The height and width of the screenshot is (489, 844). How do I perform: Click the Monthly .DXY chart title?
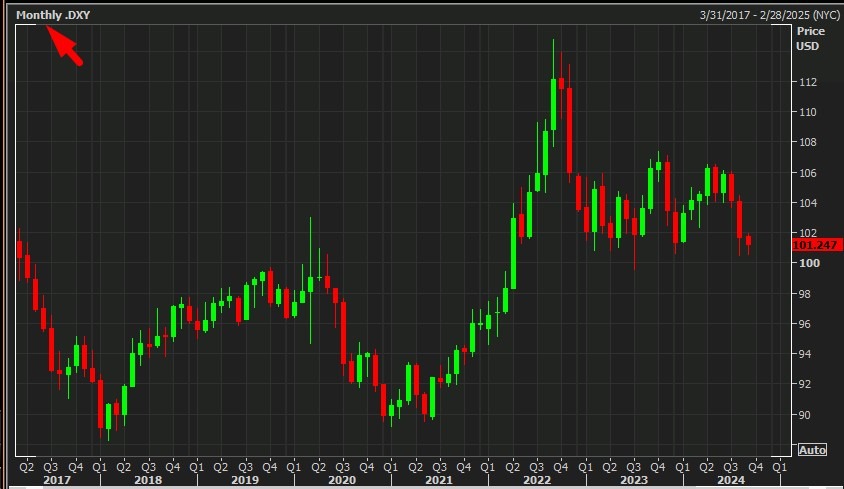tap(53, 15)
